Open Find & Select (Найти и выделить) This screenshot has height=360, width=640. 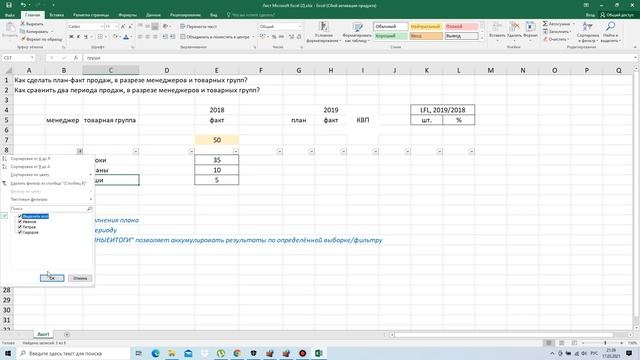[610, 32]
